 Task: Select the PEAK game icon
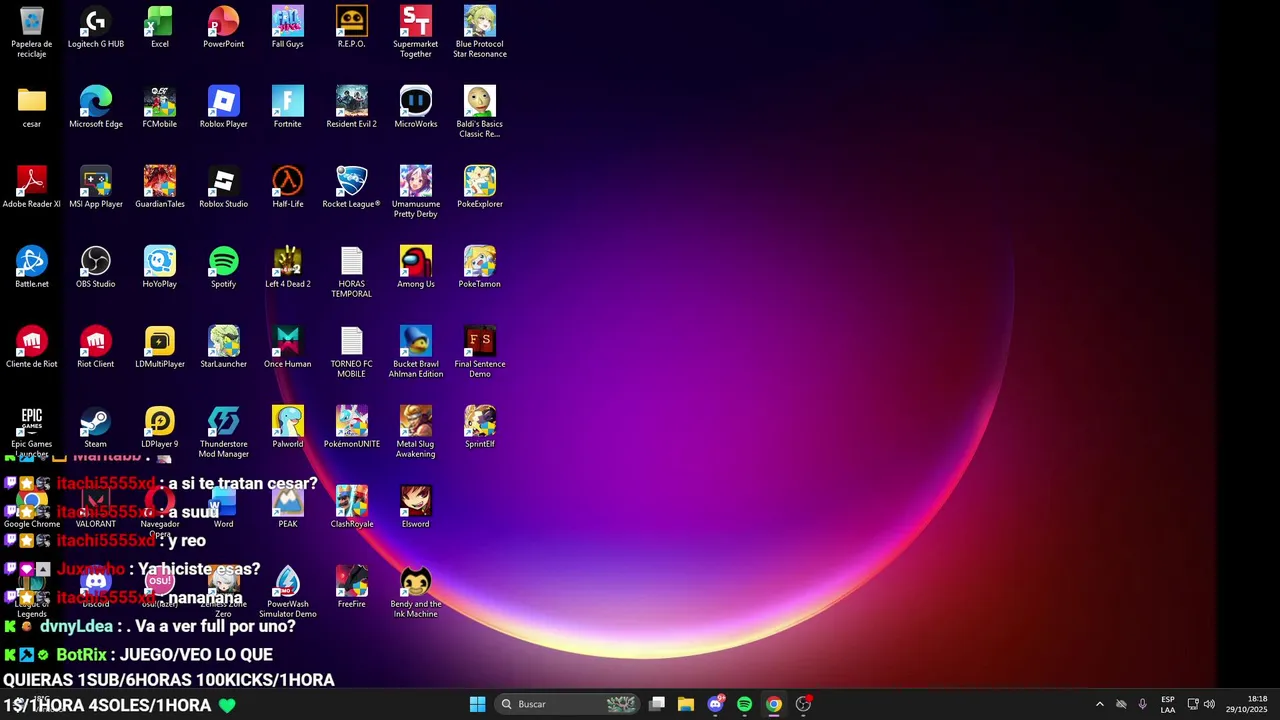[288, 507]
